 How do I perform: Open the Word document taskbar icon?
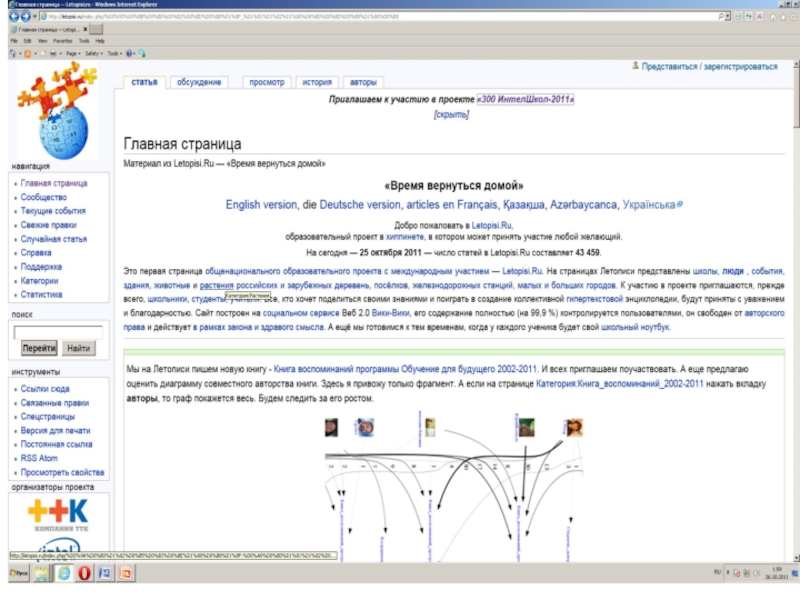point(105,573)
